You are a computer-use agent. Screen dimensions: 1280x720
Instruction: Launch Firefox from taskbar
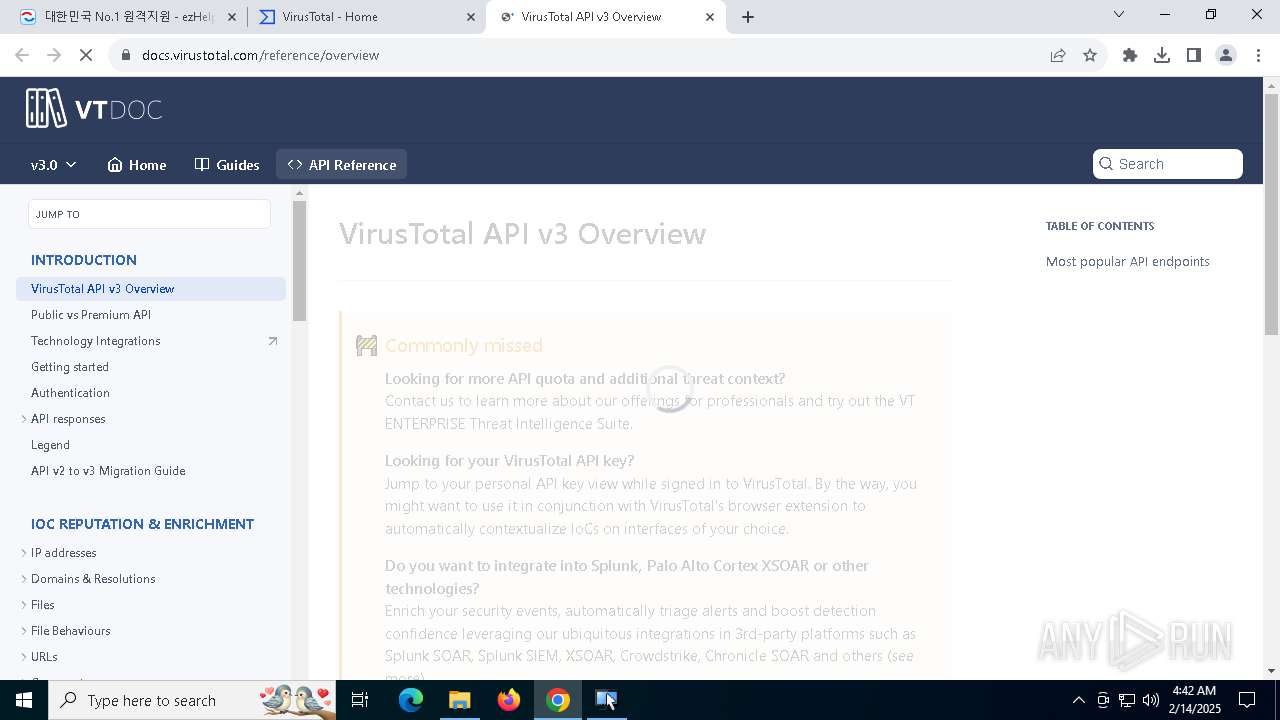tap(509, 700)
